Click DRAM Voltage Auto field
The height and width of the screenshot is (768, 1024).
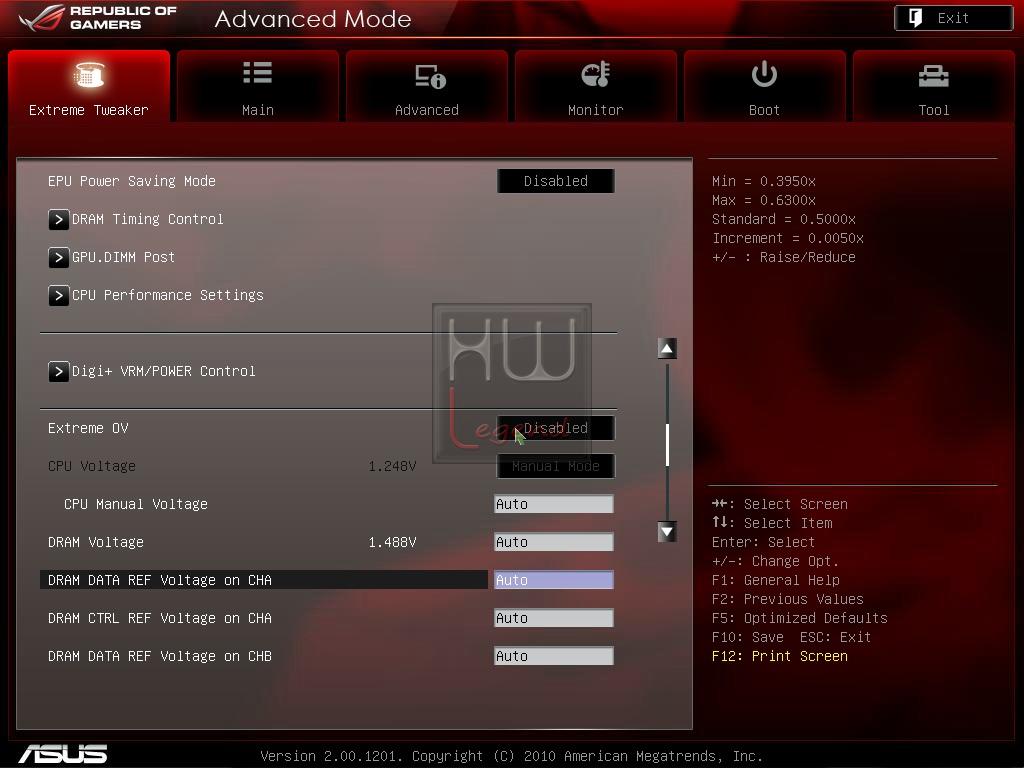(x=554, y=542)
